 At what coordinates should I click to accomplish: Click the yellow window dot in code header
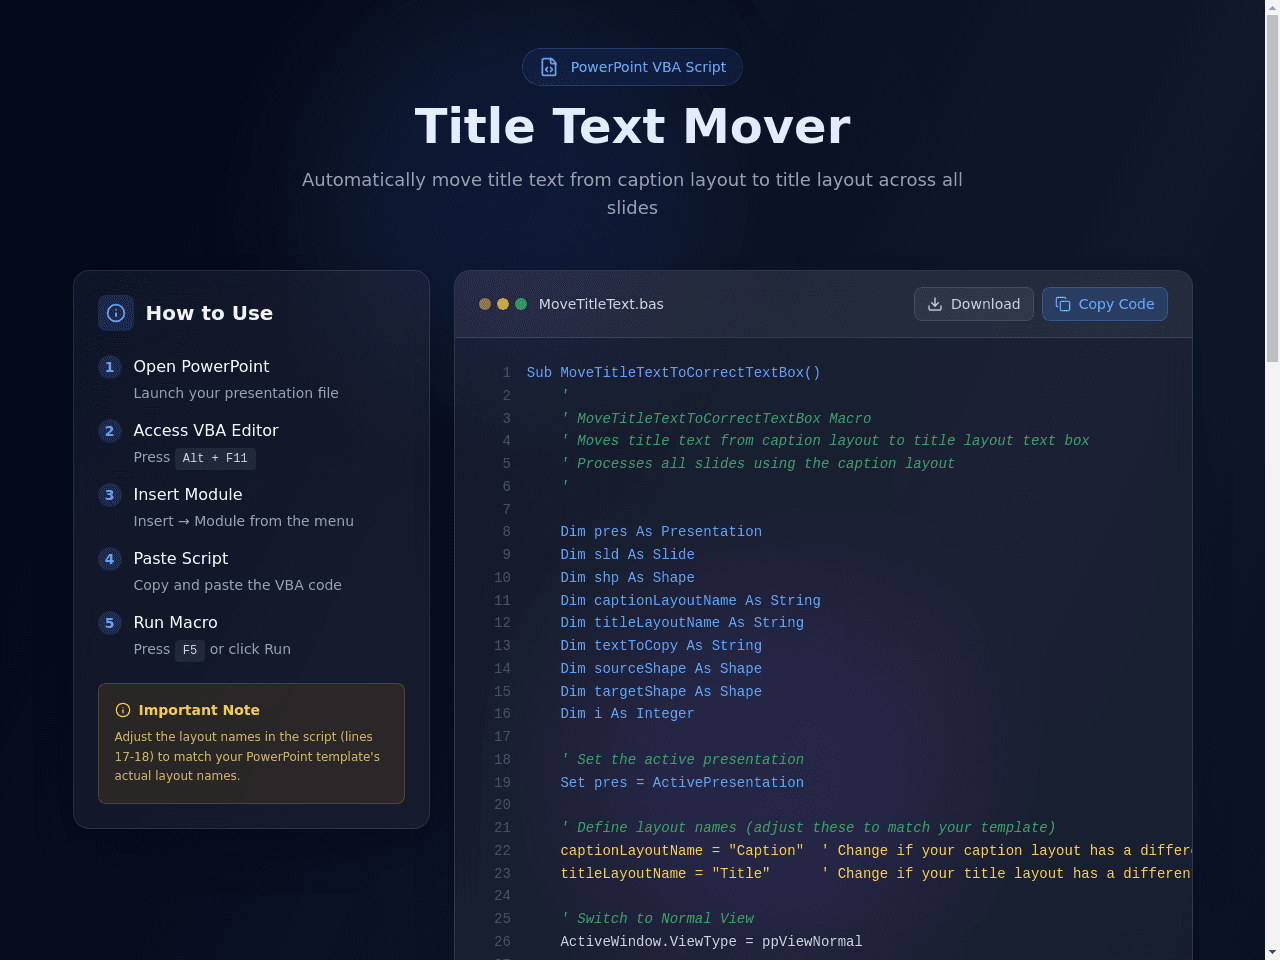503,304
